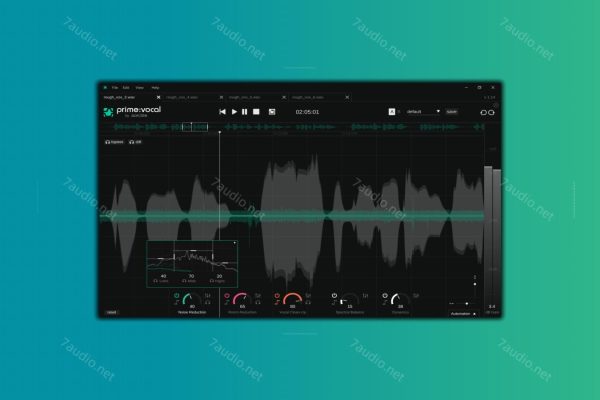Click the selection box in overview waveform
The height and width of the screenshot is (400, 600).
[x=195, y=127]
